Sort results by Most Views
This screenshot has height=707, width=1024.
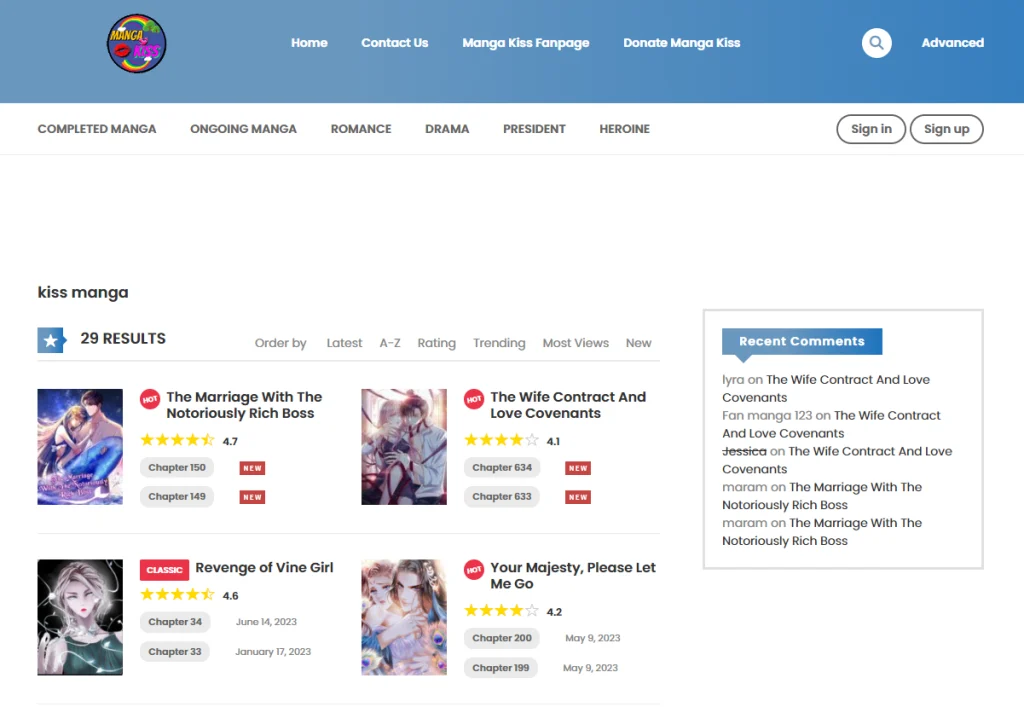point(575,343)
